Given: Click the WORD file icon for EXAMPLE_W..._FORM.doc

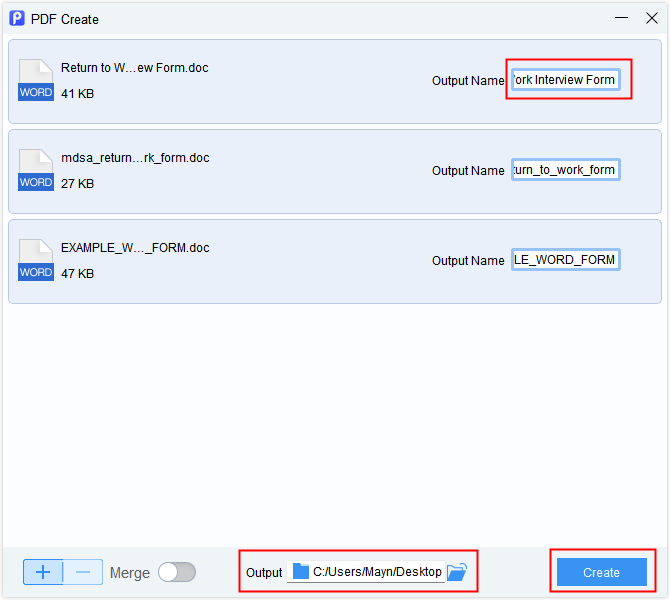Looking at the screenshot, I should coord(36,260).
